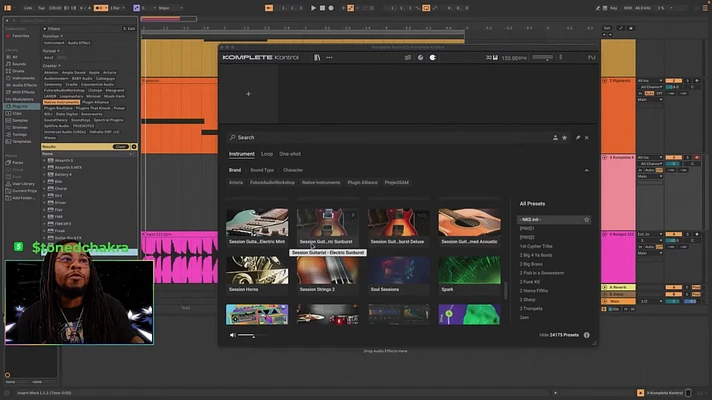Click the NI logo icon in Komplete Kontrol
The width and height of the screenshot is (712, 400).
pos(591,58)
